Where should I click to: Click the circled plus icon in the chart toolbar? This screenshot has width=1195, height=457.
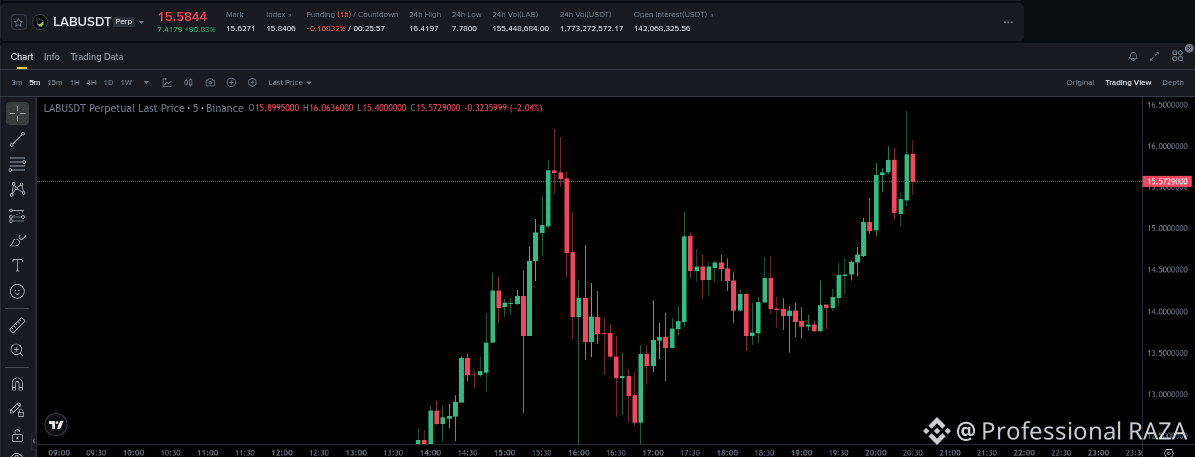tap(232, 82)
